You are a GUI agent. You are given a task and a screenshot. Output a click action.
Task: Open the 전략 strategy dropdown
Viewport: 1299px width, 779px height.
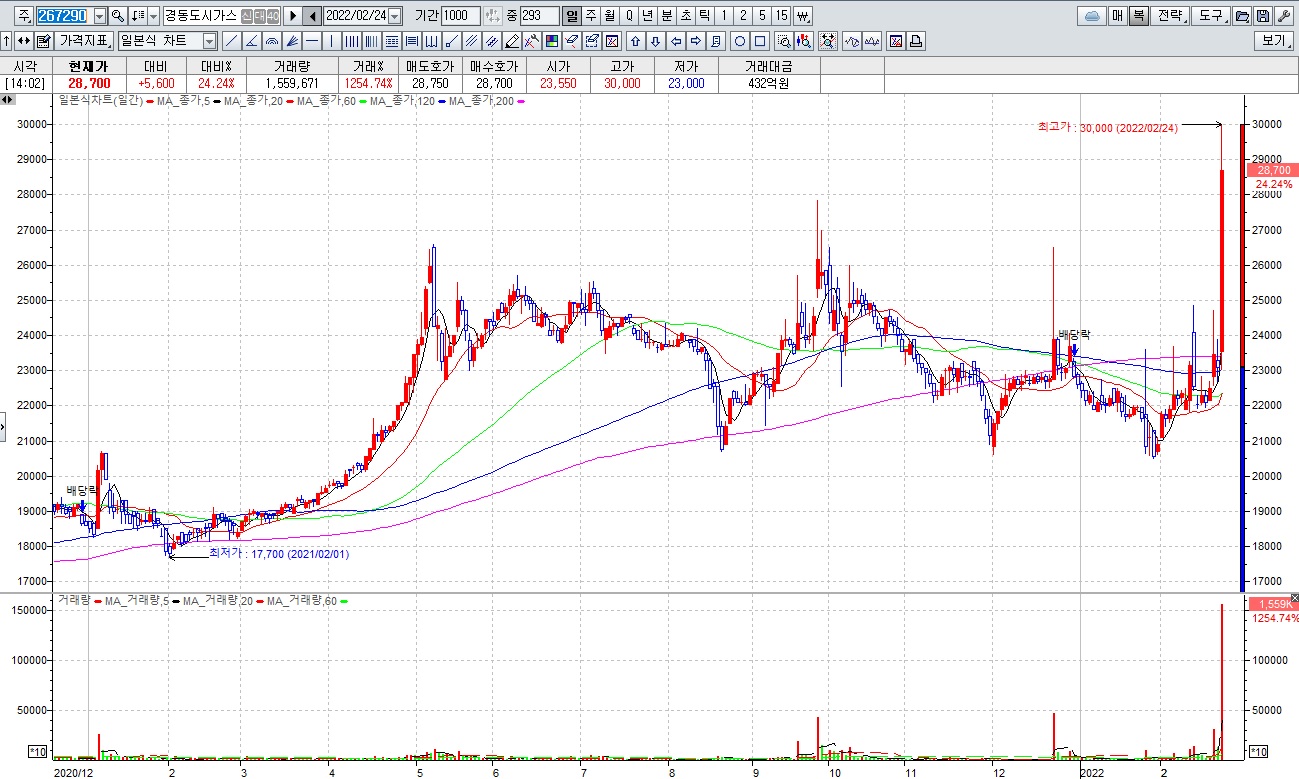tap(1172, 16)
